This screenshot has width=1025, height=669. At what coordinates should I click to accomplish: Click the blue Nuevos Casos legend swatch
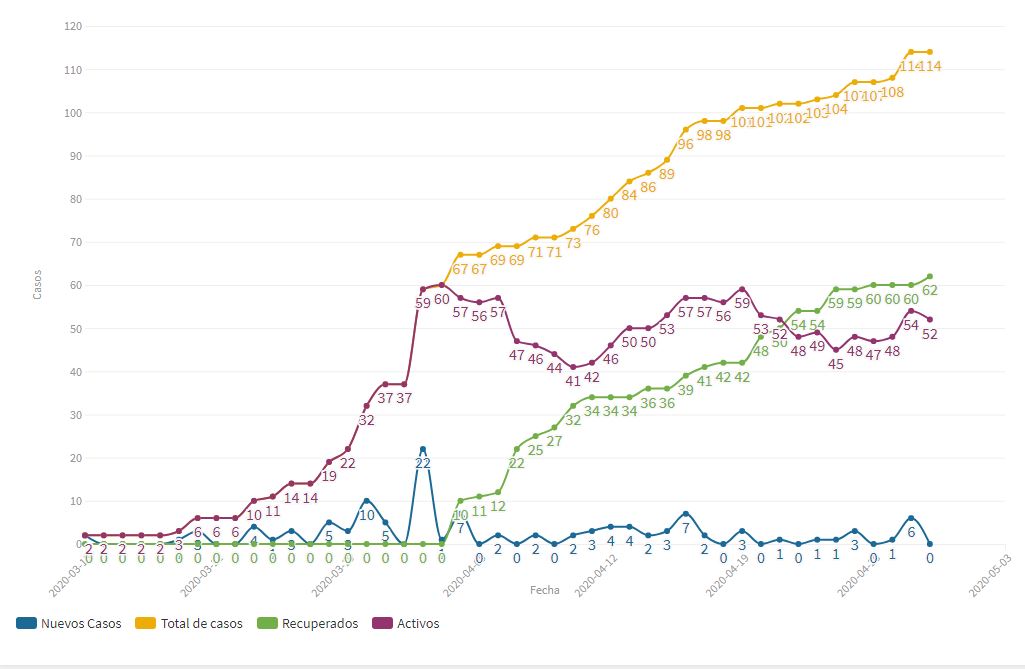coord(26,623)
